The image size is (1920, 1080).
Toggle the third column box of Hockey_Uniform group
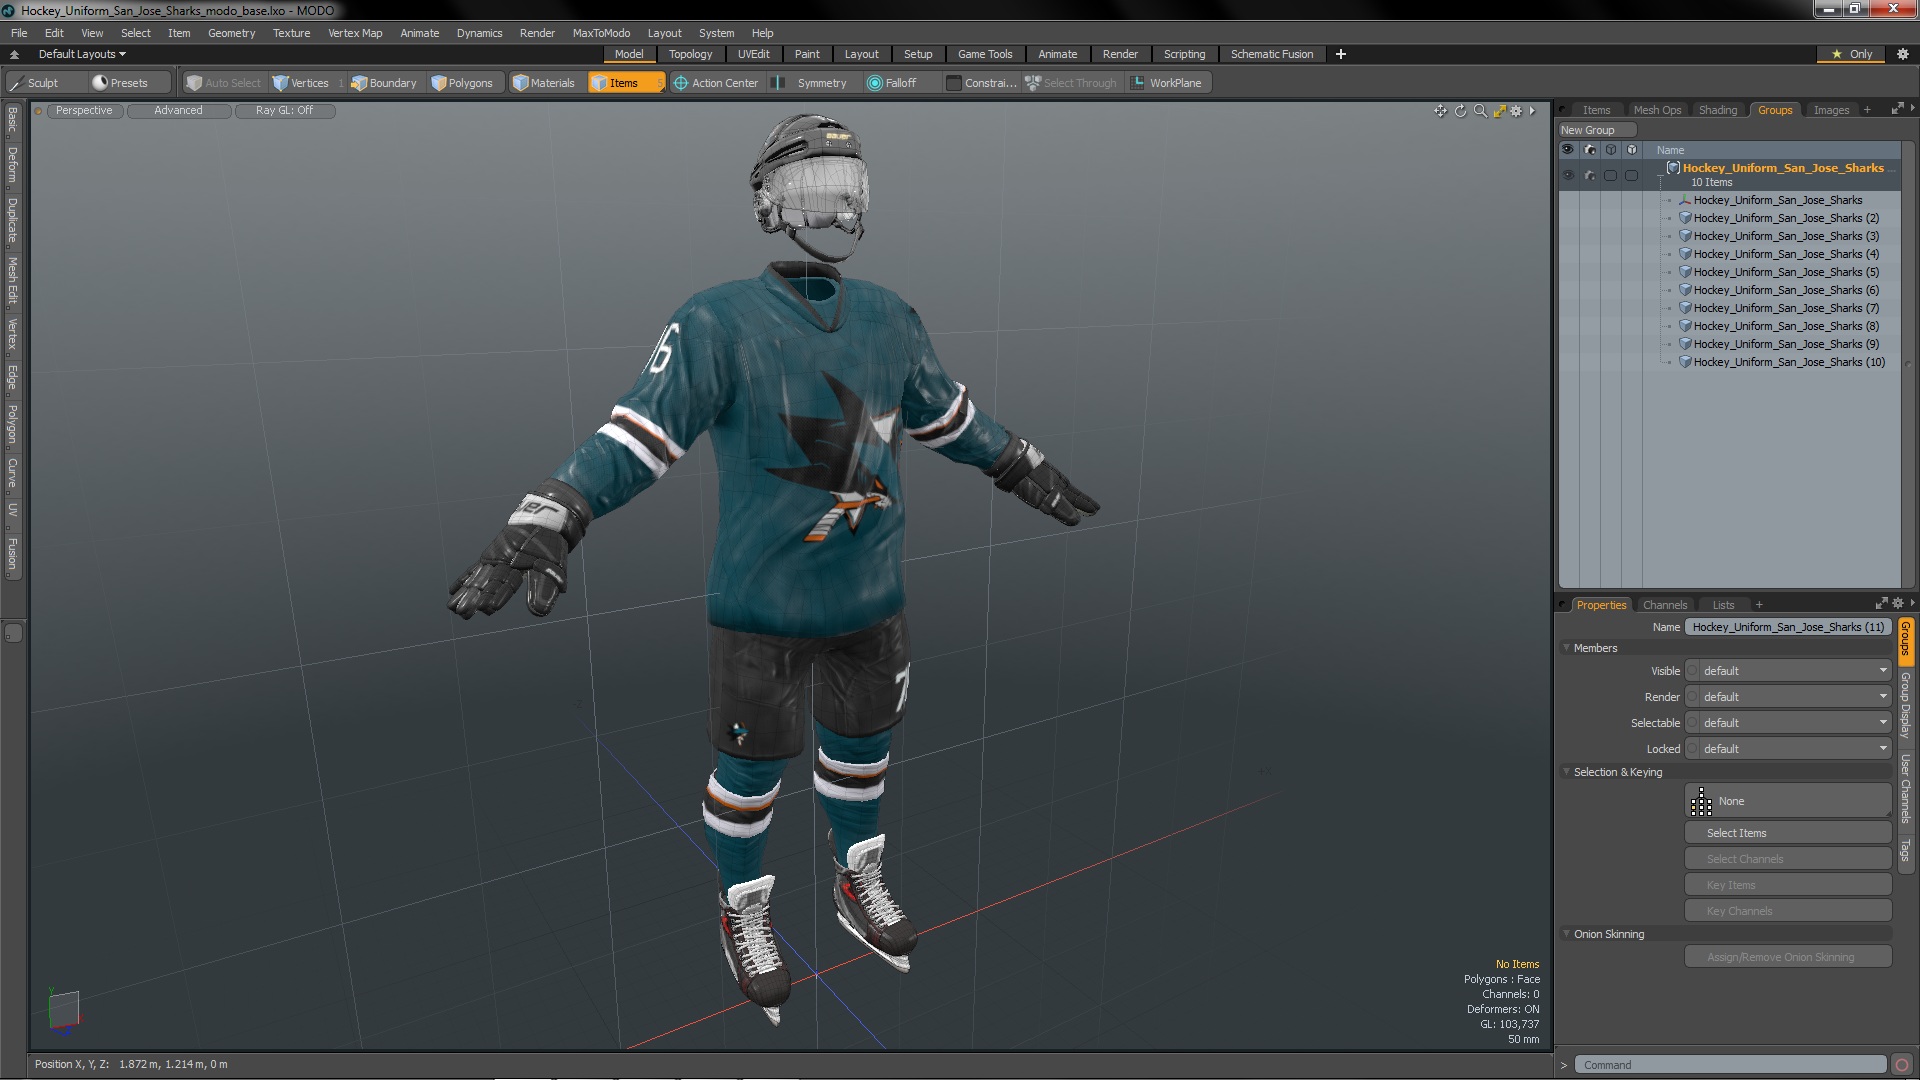click(1610, 176)
